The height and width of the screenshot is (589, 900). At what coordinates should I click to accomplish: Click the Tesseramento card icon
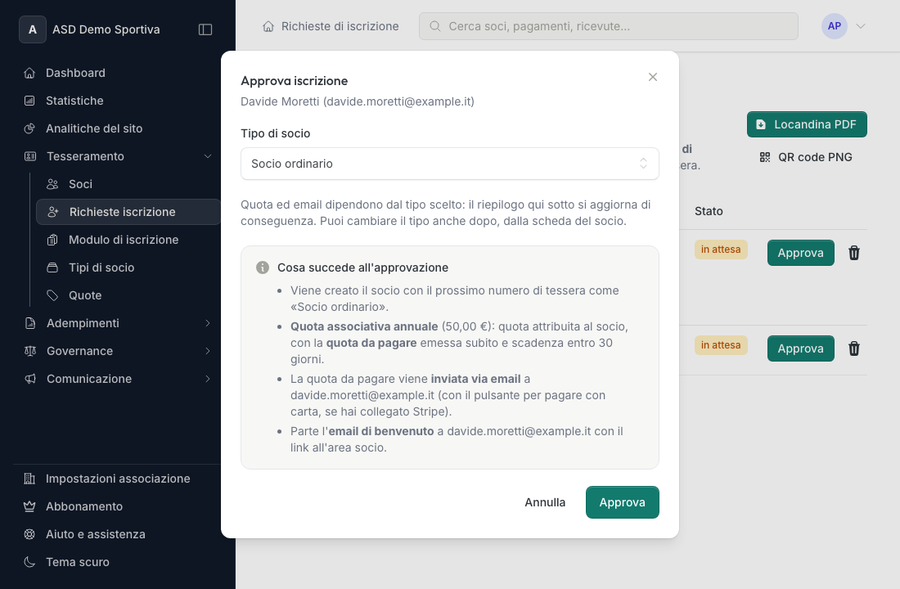point(30,156)
